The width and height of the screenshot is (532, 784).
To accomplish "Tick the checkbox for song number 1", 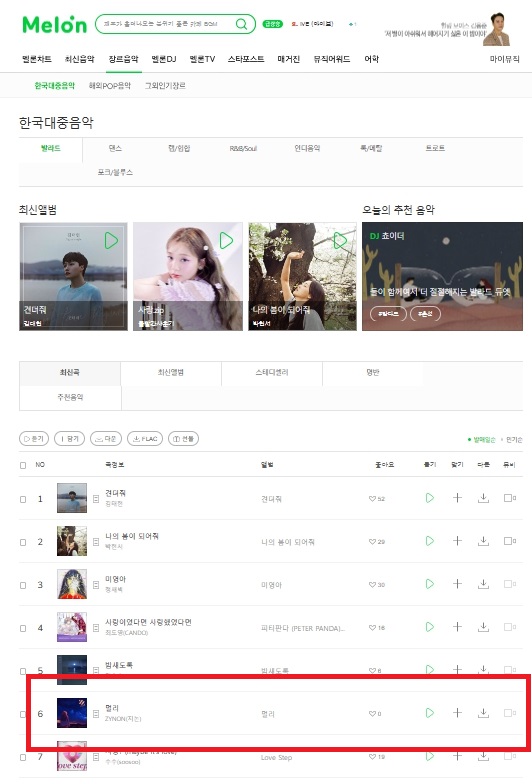I will click(23, 500).
